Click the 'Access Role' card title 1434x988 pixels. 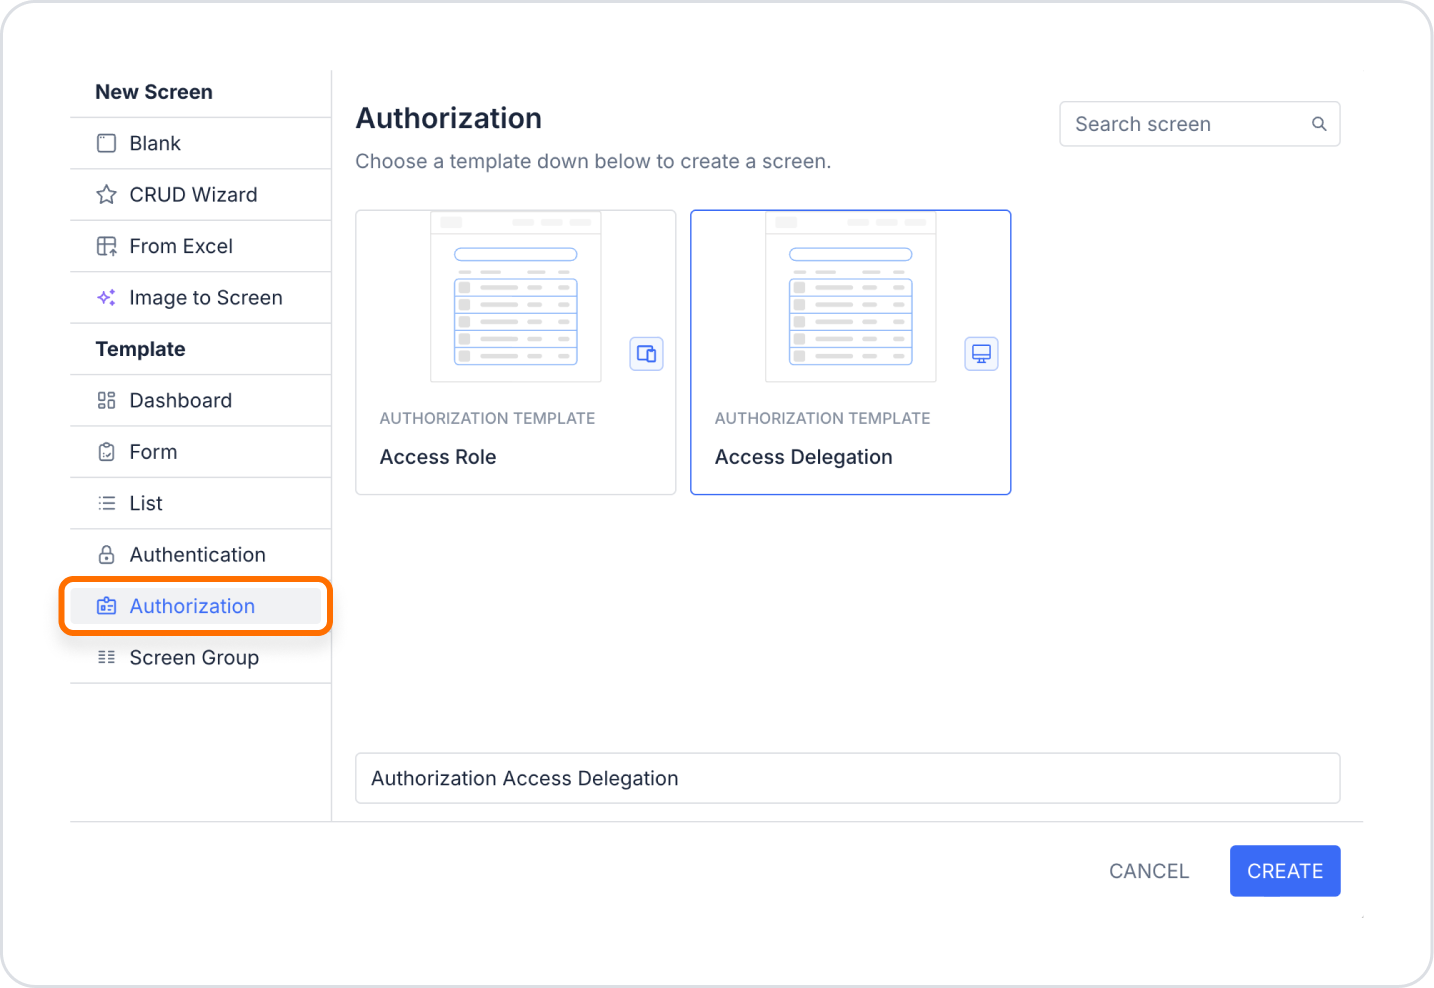coord(438,457)
